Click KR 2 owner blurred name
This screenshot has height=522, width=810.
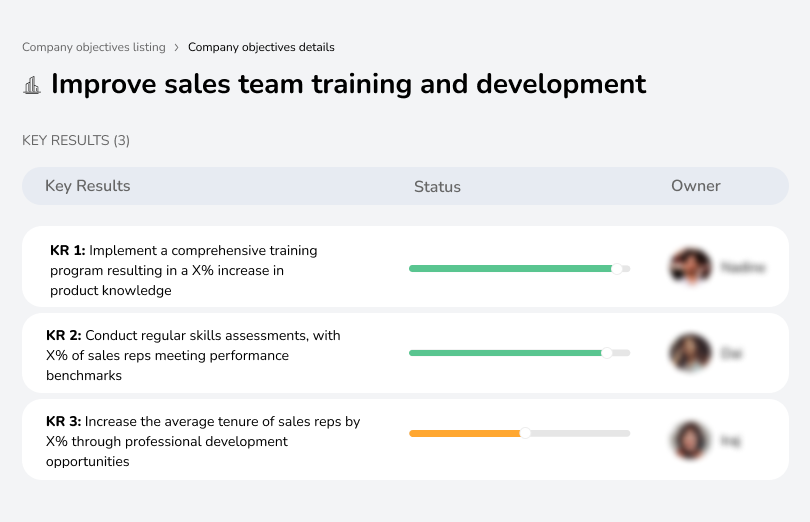click(x=731, y=354)
